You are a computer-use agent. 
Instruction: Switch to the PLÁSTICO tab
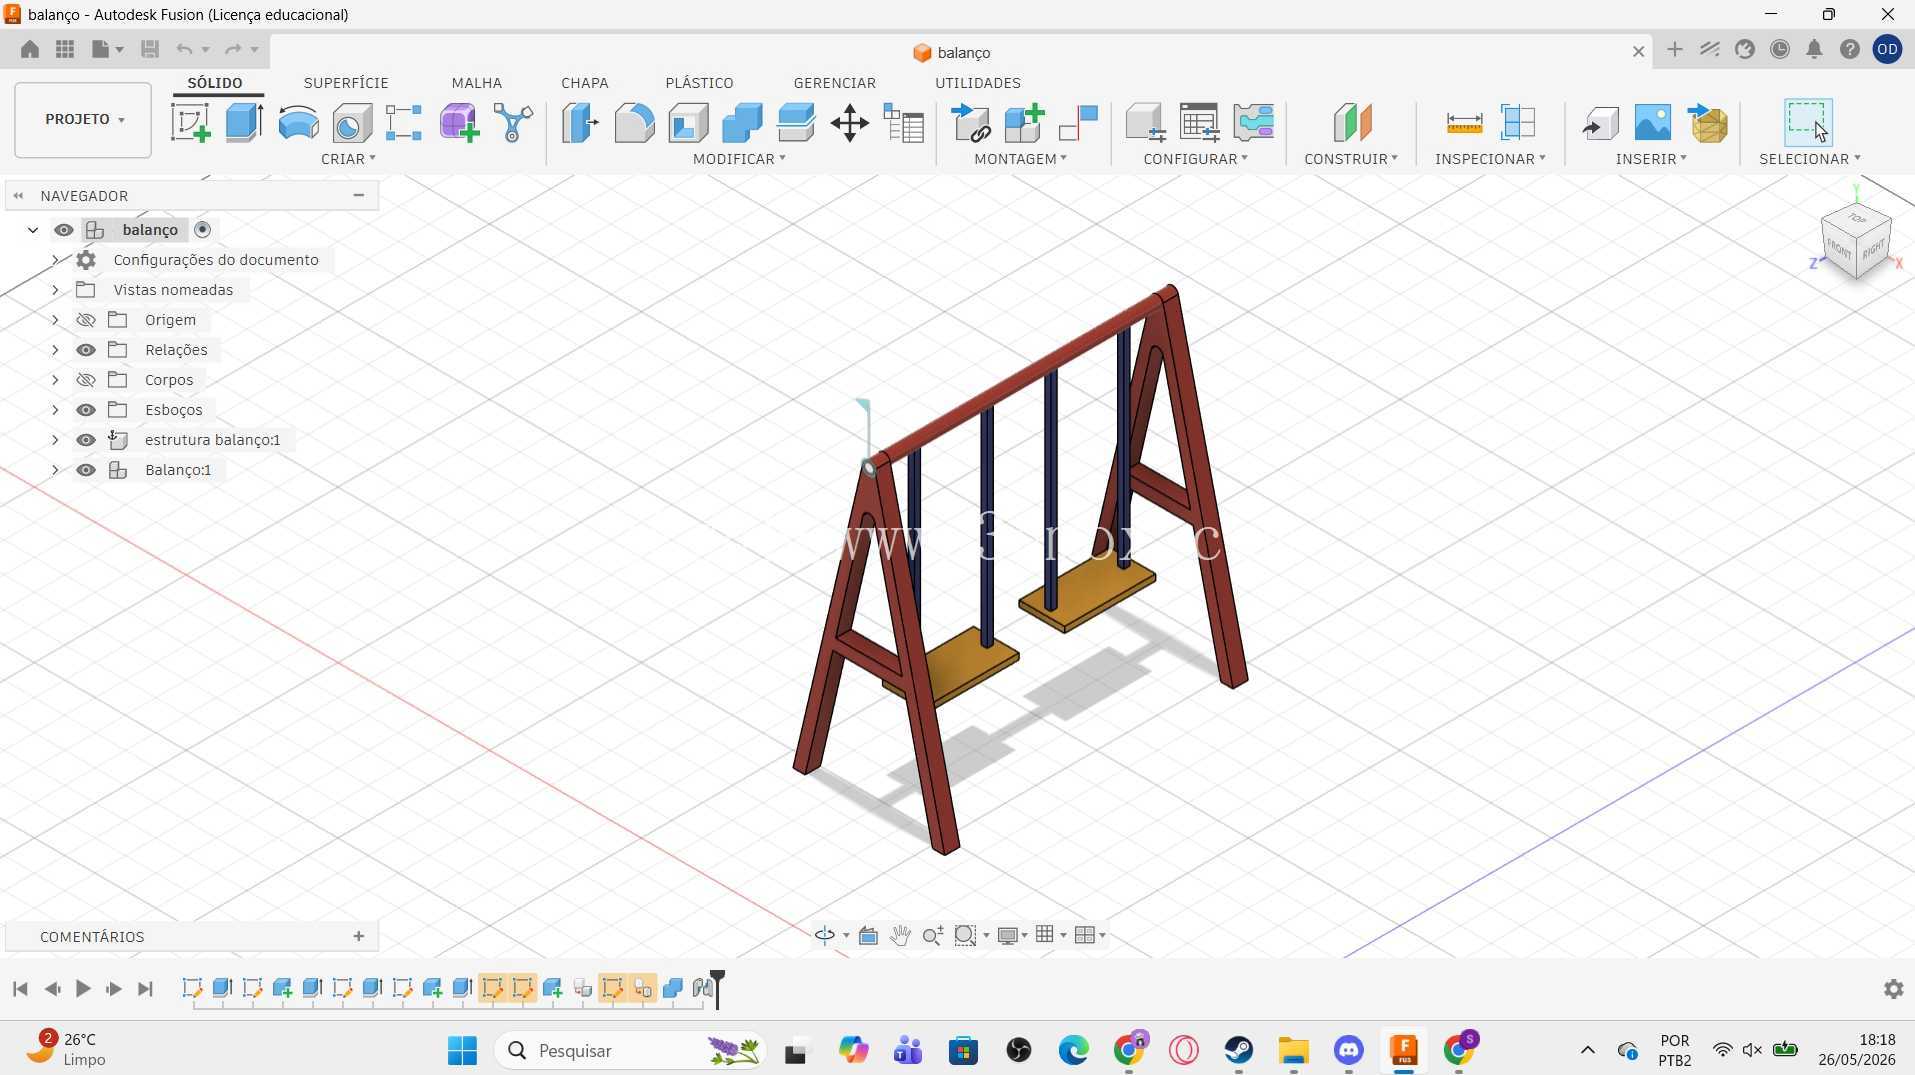click(699, 83)
